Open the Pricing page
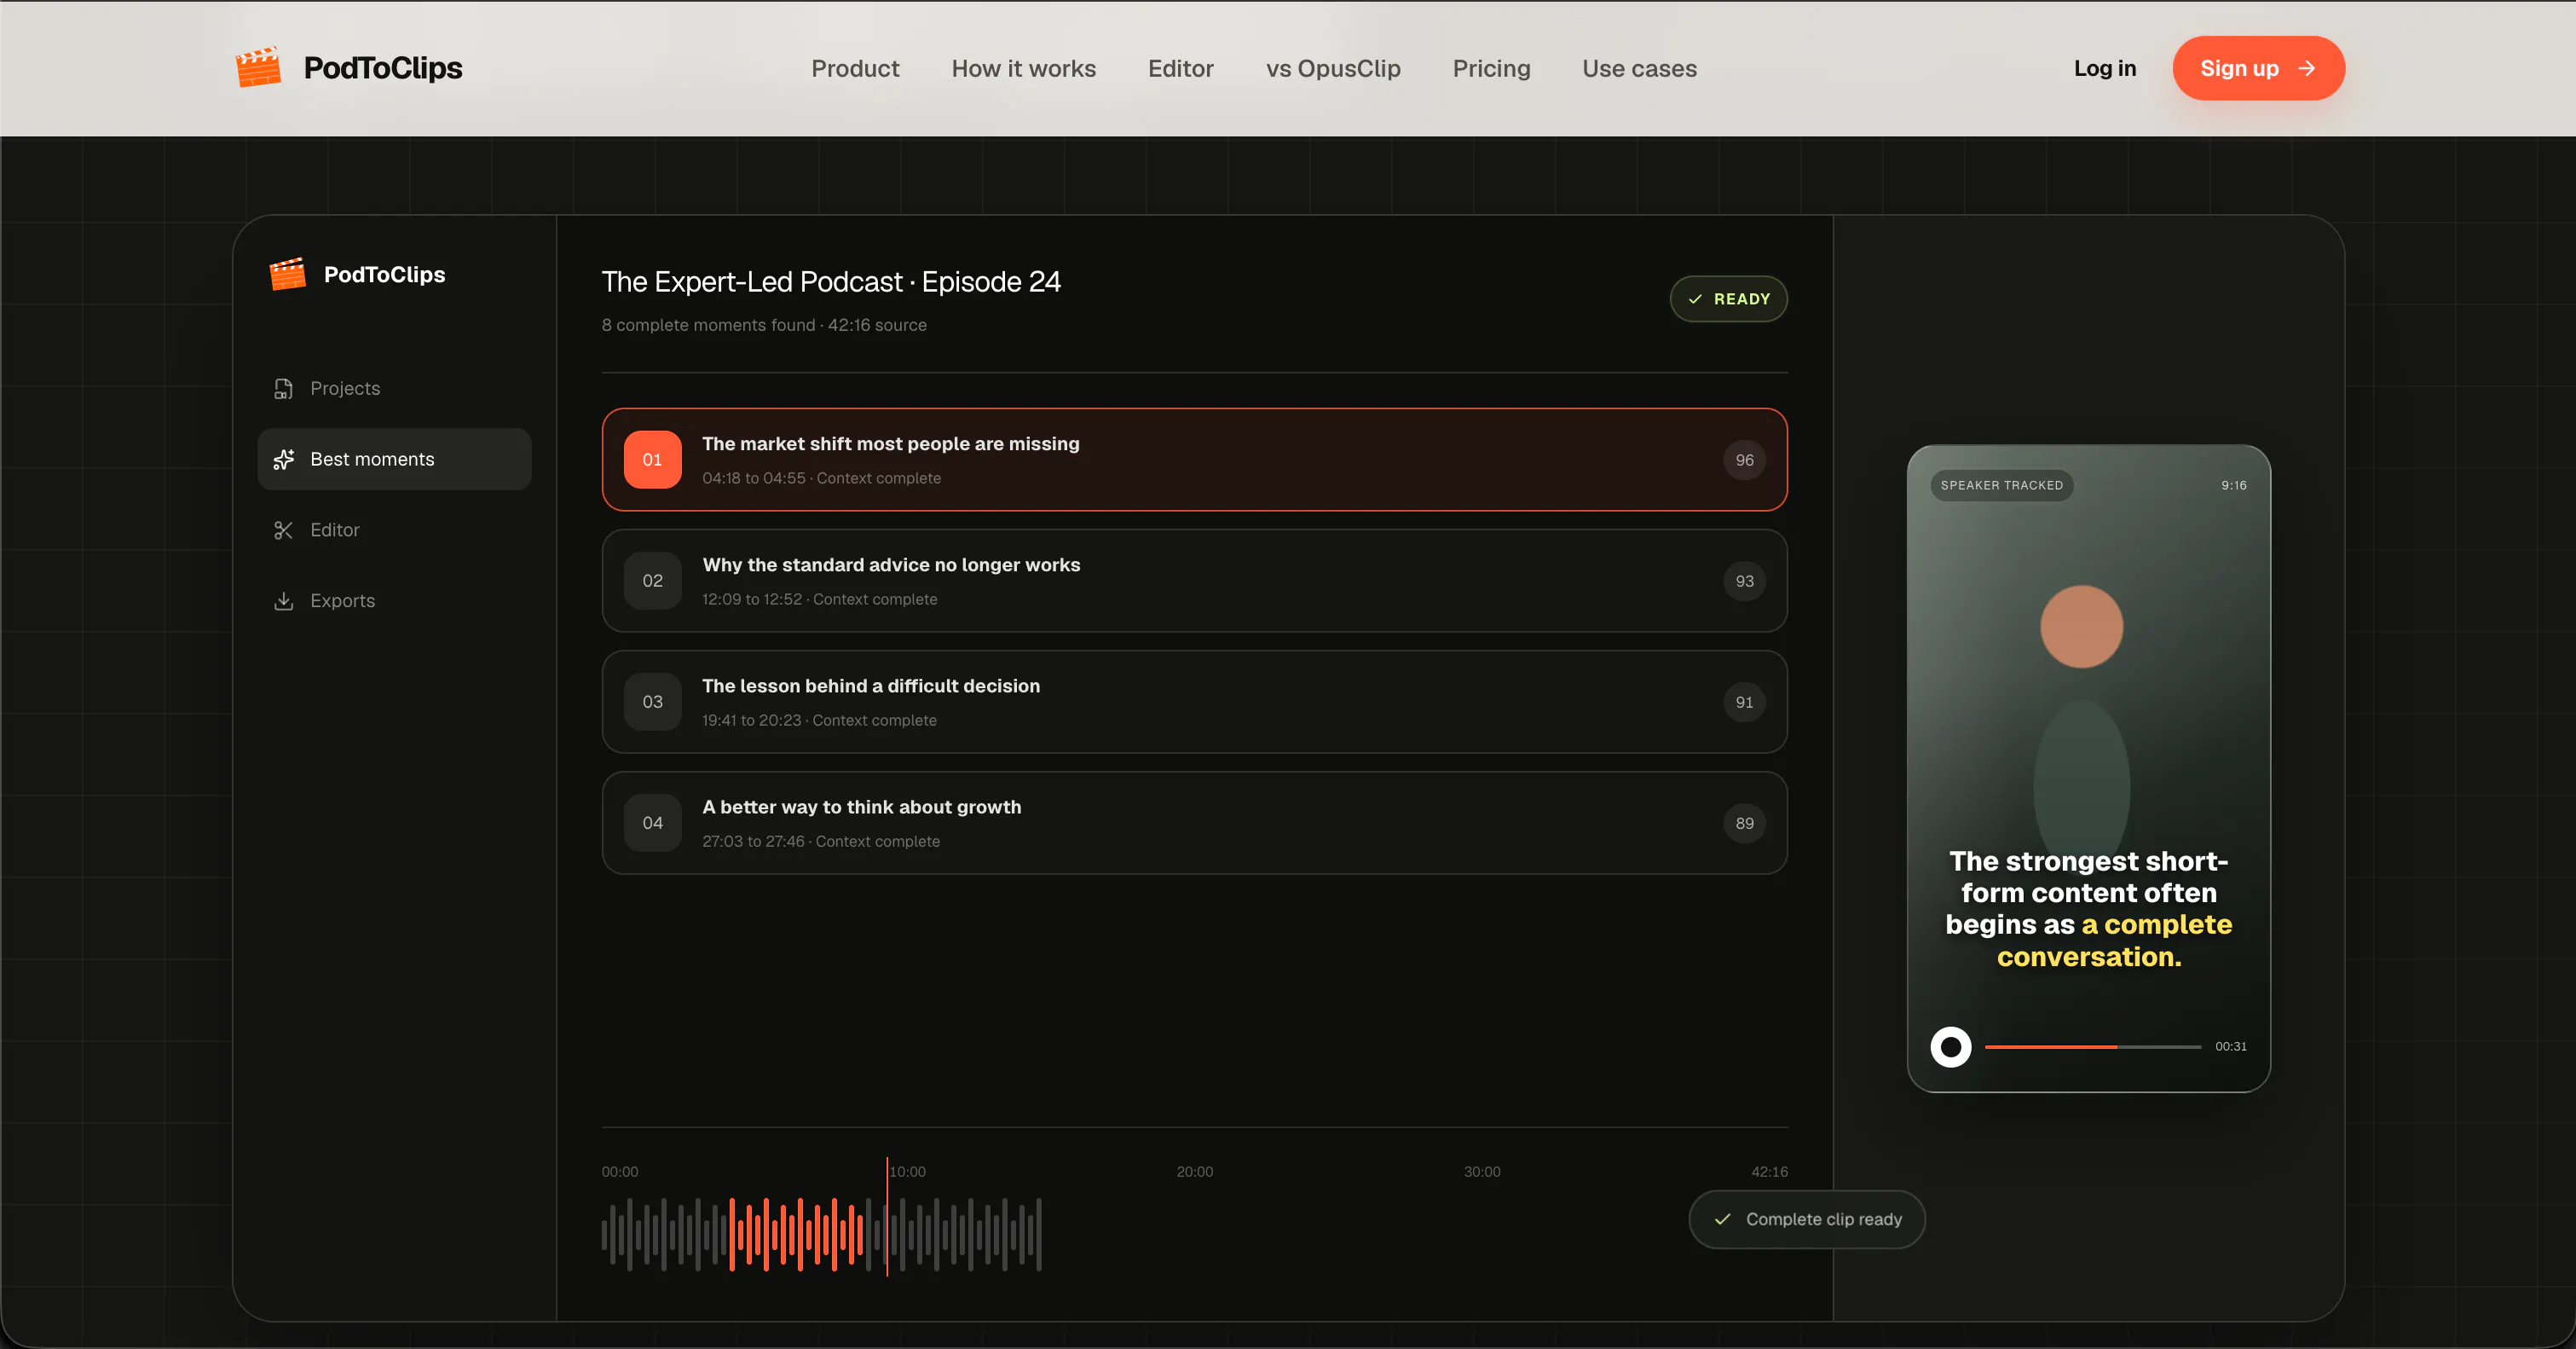The width and height of the screenshot is (2576, 1349). 1491,68
